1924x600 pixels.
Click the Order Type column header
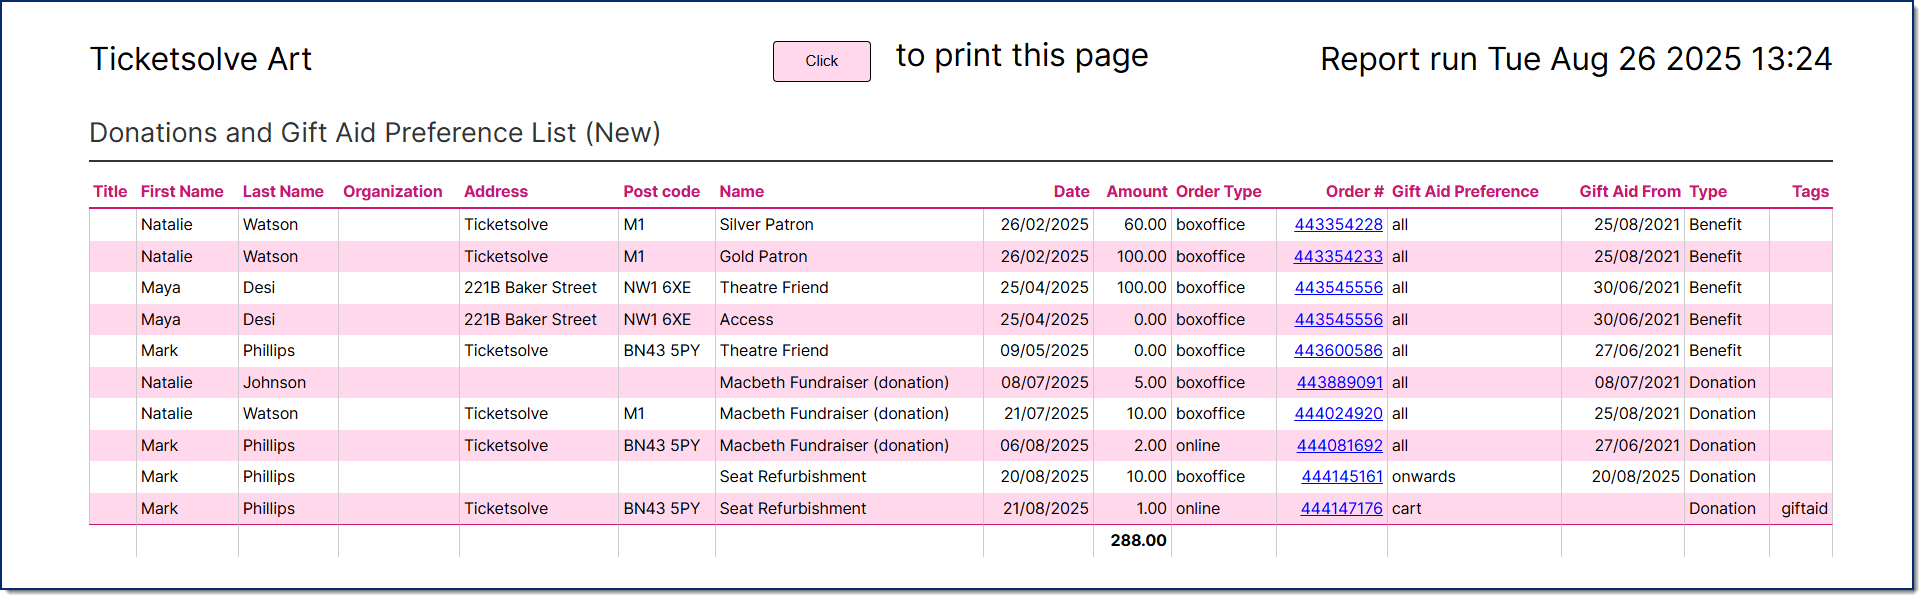[x=1219, y=192]
